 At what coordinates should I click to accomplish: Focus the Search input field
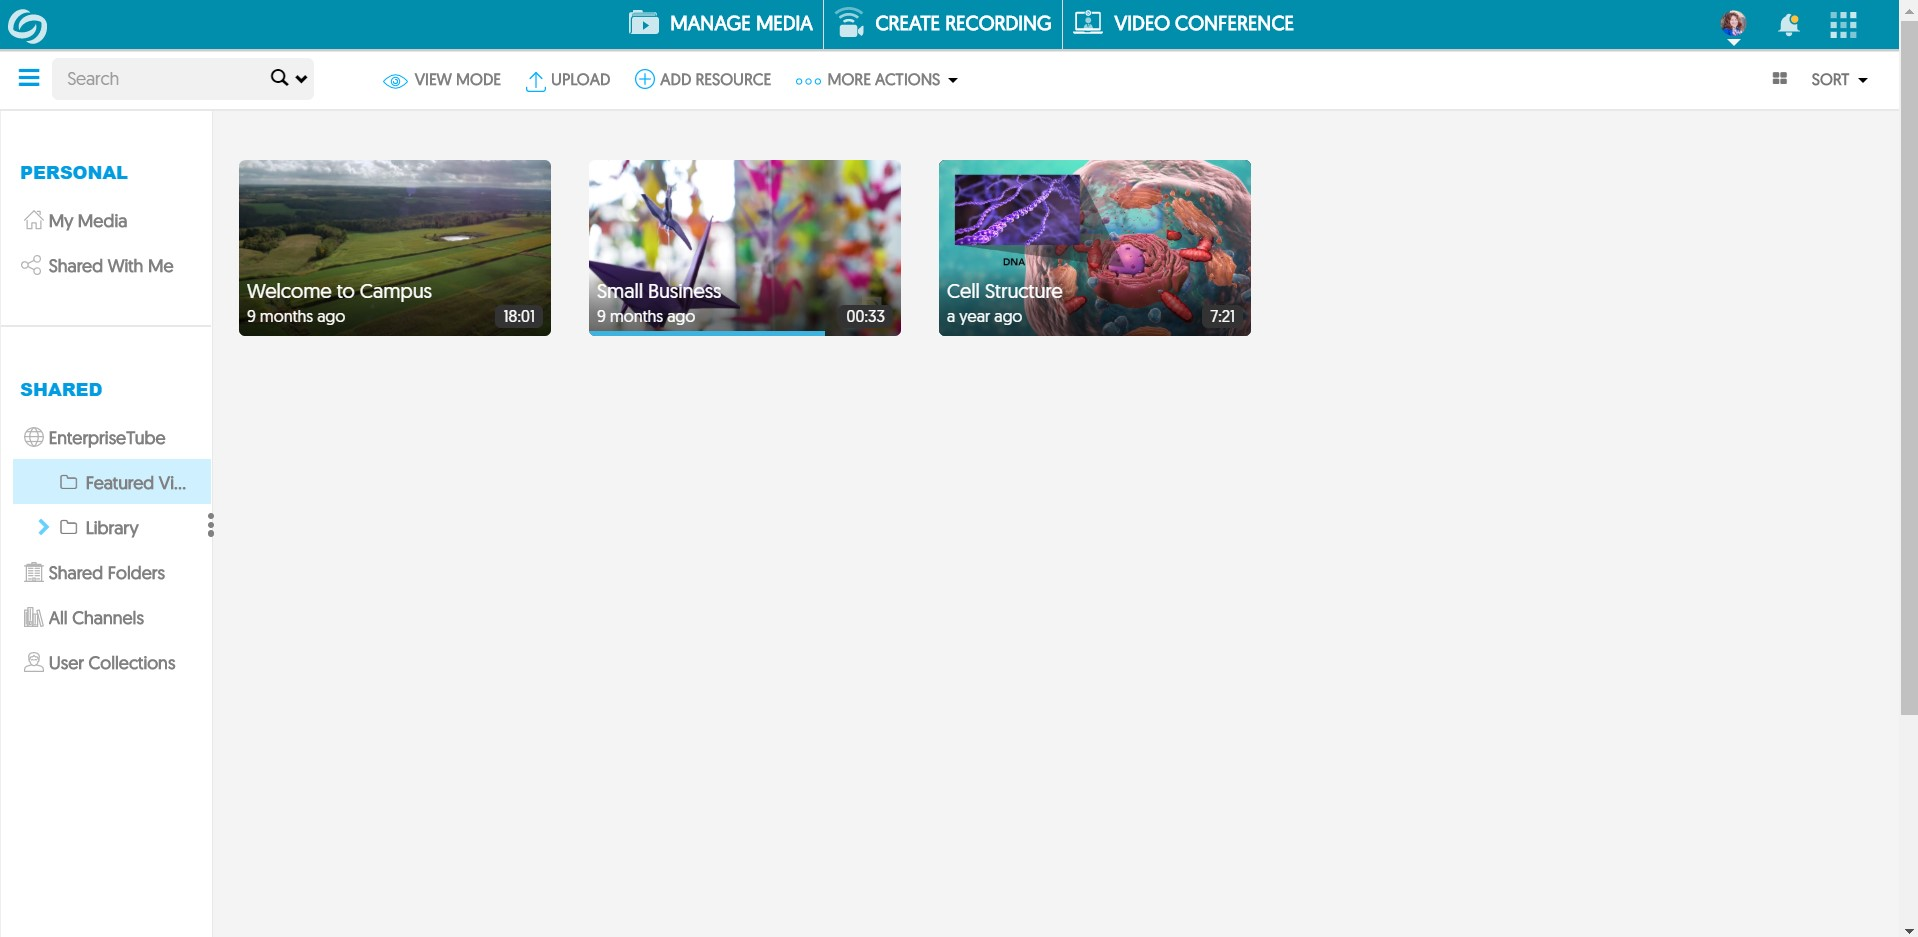point(160,79)
